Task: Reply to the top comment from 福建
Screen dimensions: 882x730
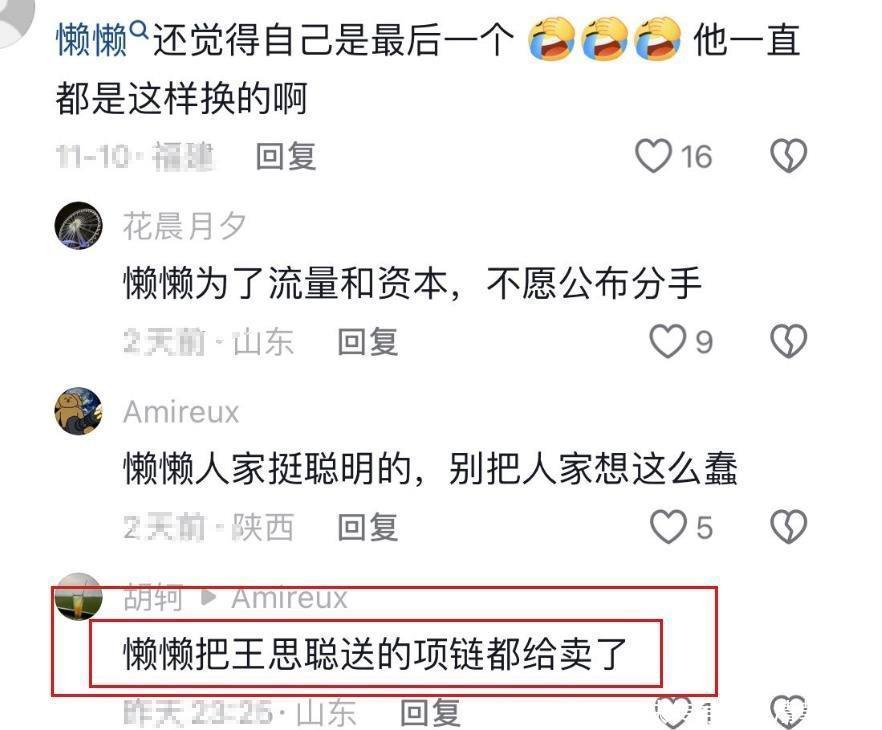Action: click(x=286, y=156)
